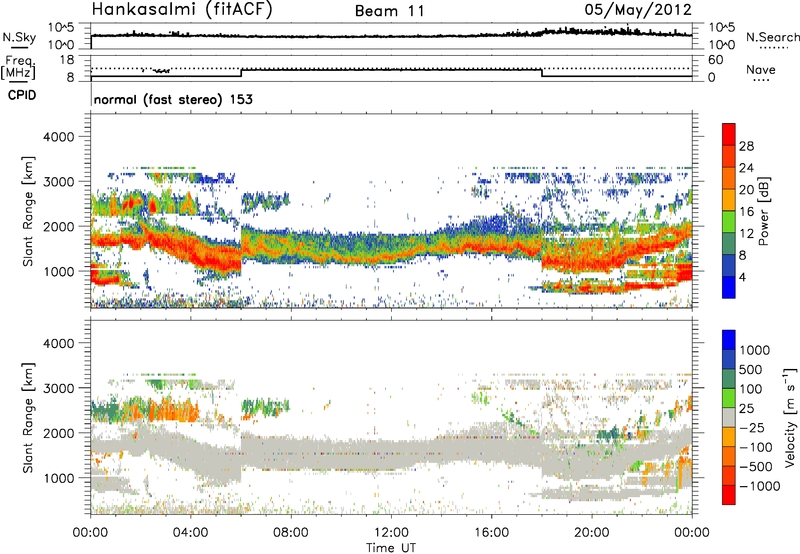Click the date 05/May/2012
800x554 pixels.
click(638, 10)
